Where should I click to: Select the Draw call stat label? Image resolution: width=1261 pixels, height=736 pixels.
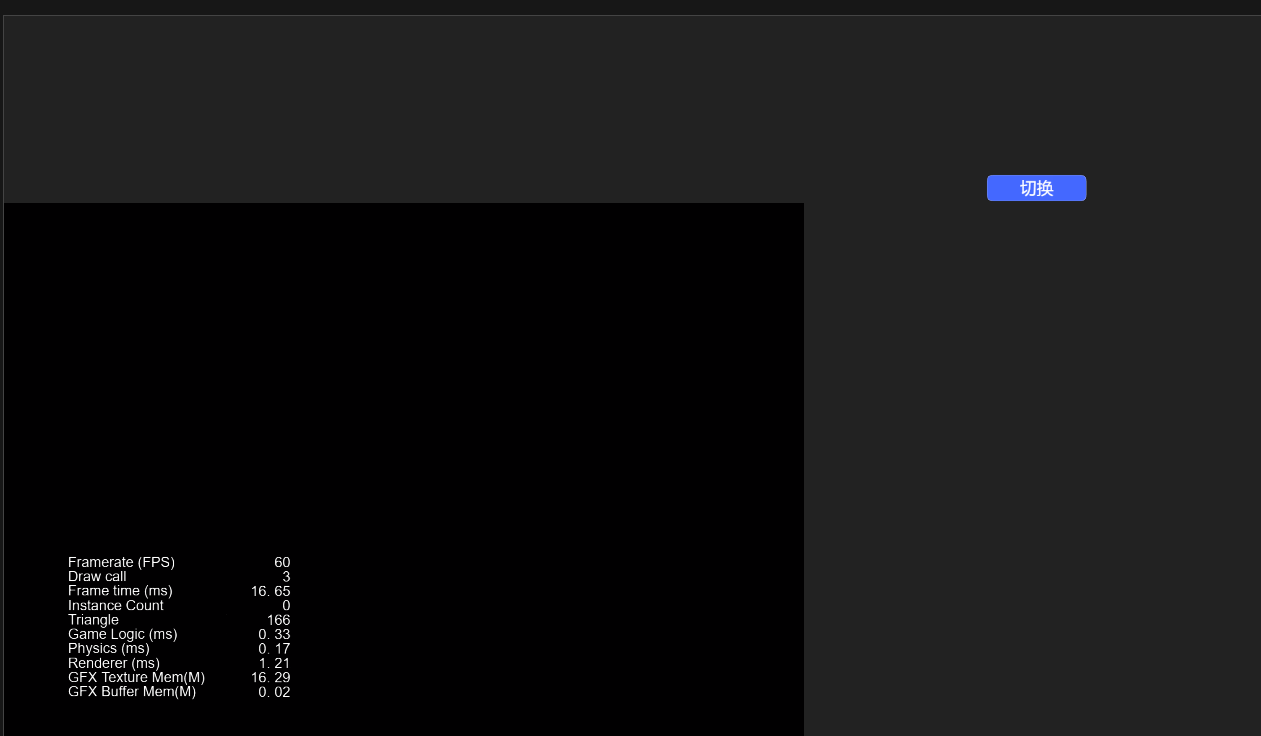(x=97, y=576)
